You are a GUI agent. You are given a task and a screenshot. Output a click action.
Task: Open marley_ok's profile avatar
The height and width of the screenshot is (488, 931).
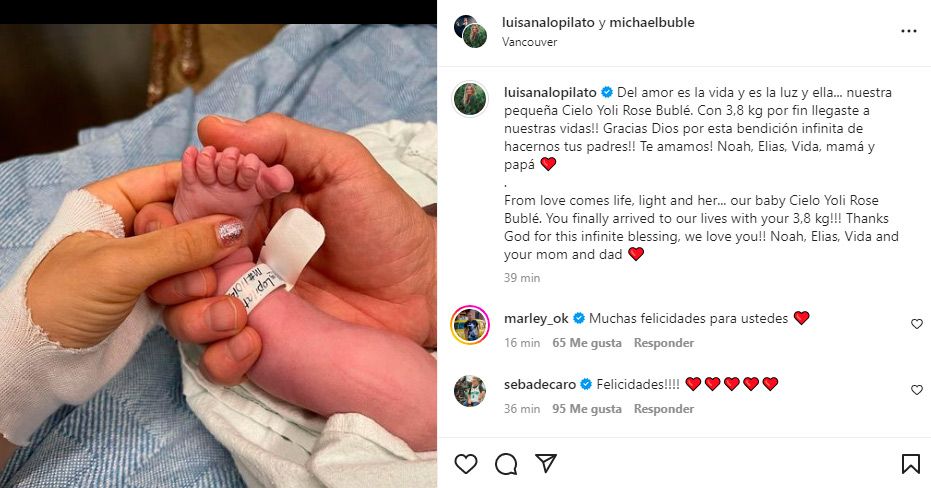(470, 325)
